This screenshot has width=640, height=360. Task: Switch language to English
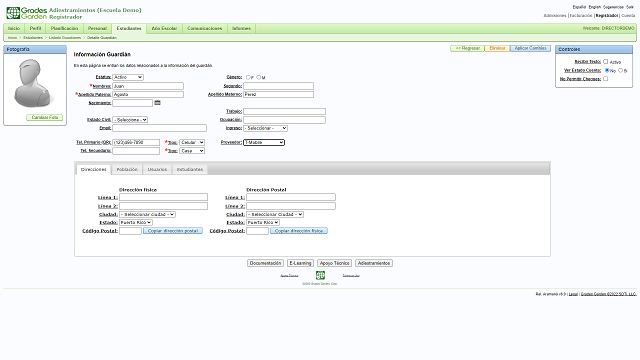[x=595, y=7]
